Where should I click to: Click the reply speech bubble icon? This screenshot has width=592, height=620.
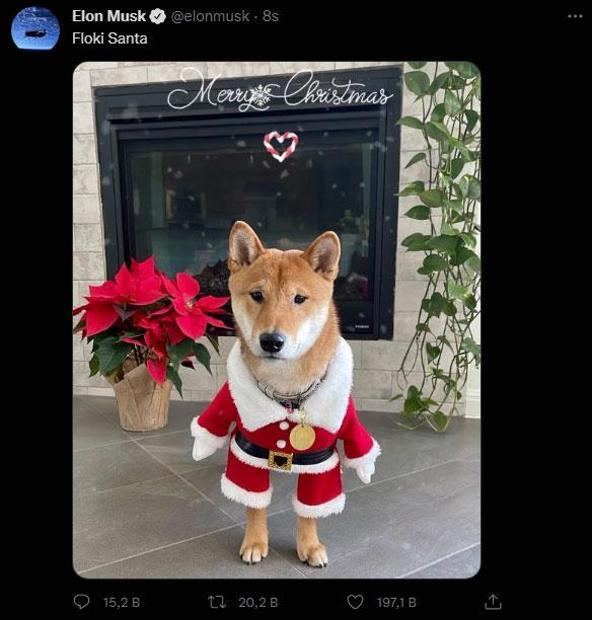pos(81,602)
